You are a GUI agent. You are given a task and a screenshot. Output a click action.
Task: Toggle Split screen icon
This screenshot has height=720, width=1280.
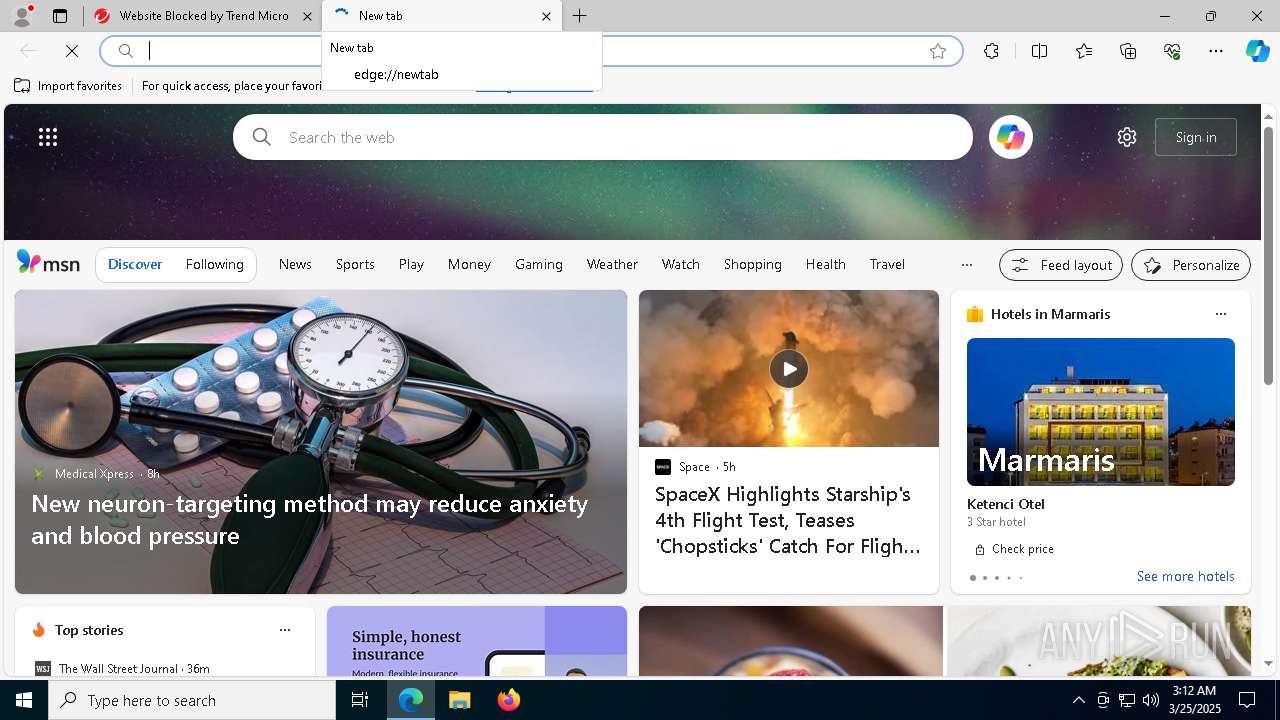click(x=1039, y=51)
